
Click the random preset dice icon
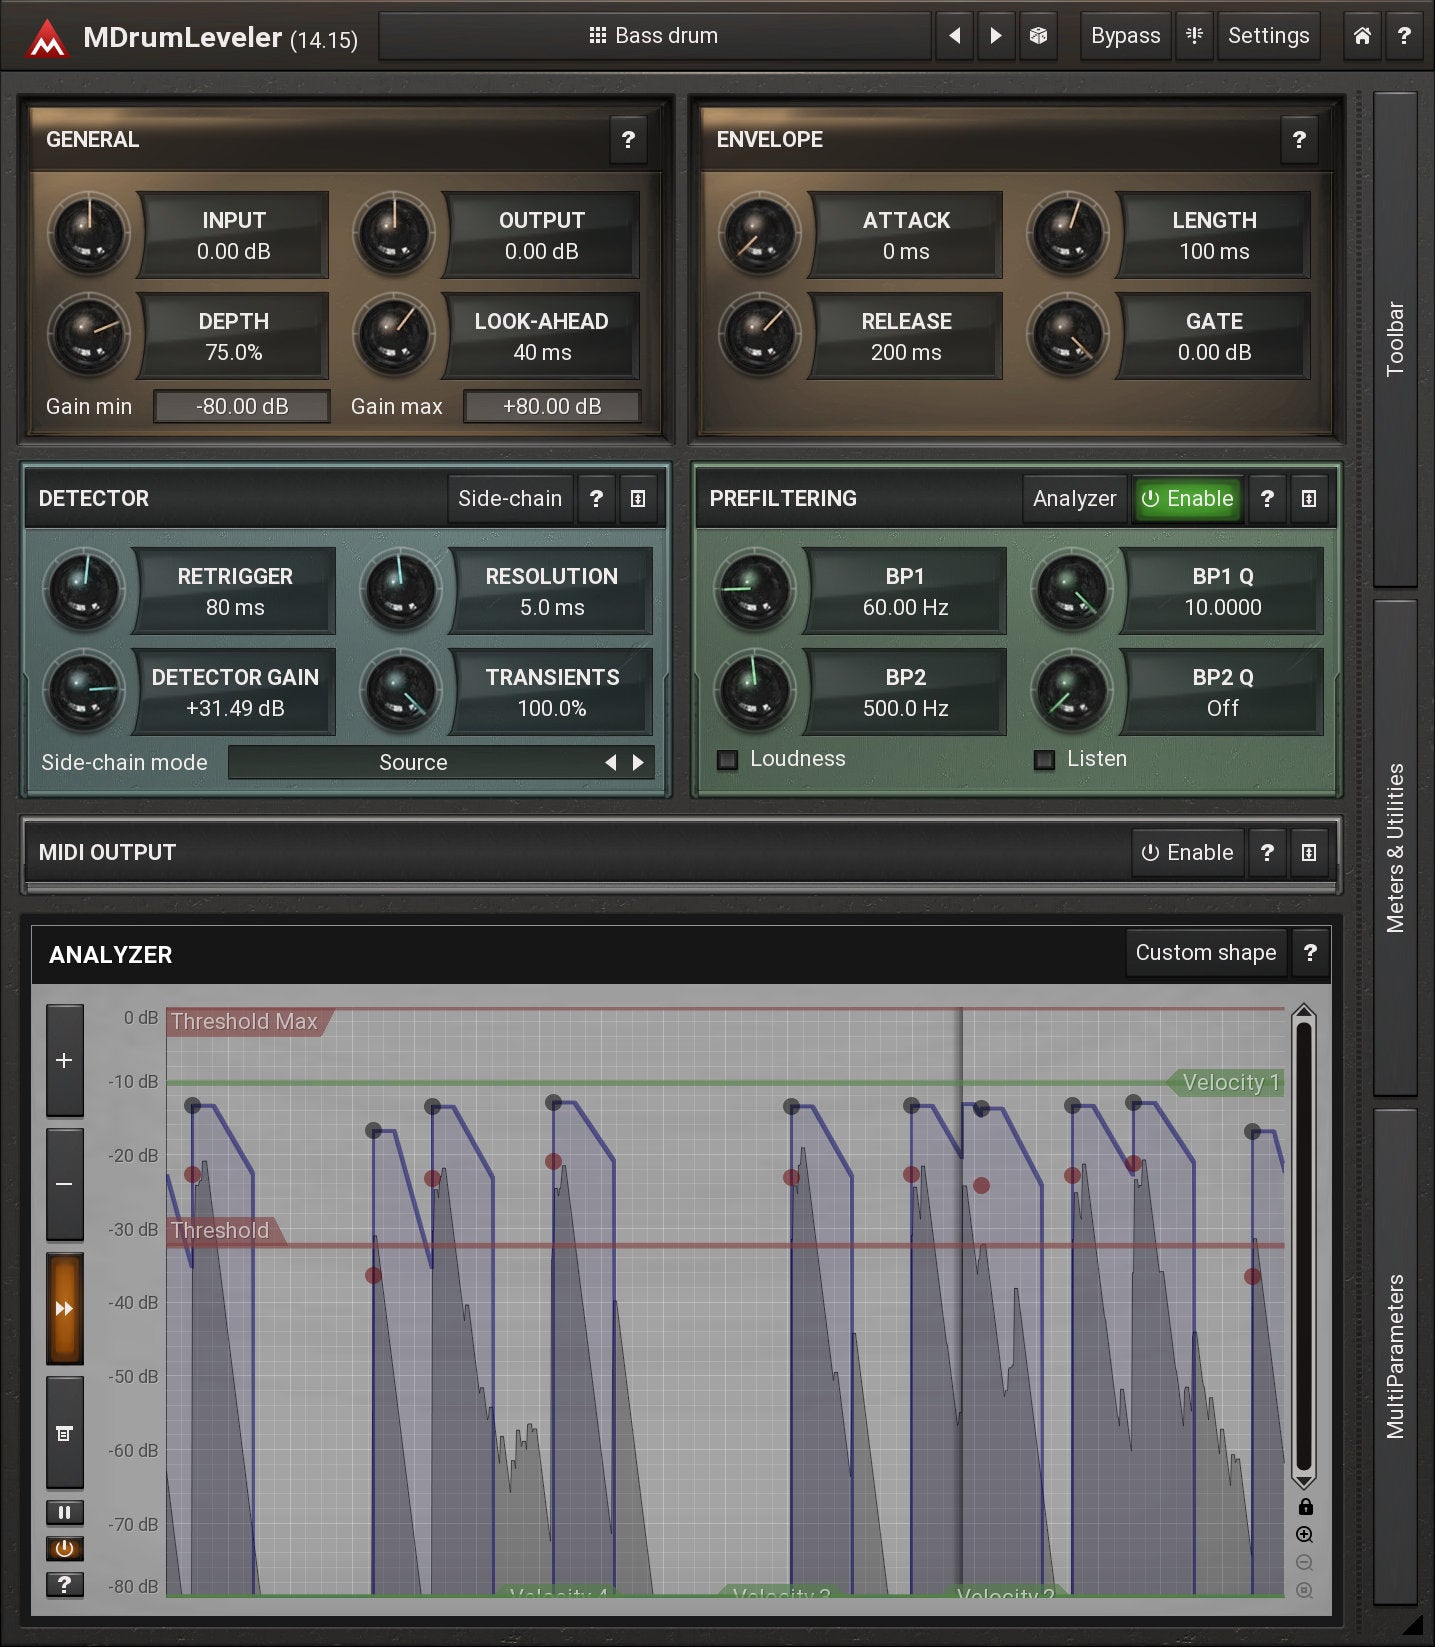pyautogui.click(x=1038, y=36)
